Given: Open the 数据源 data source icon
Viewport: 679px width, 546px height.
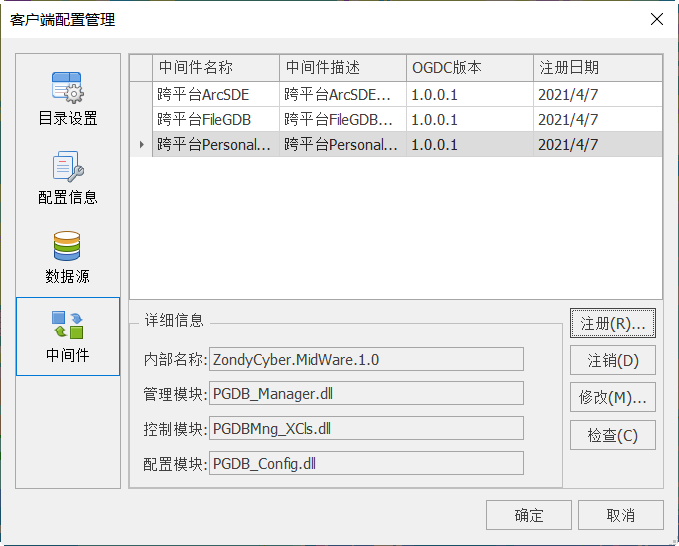Looking at the screenshot, I should pos(68,257).
